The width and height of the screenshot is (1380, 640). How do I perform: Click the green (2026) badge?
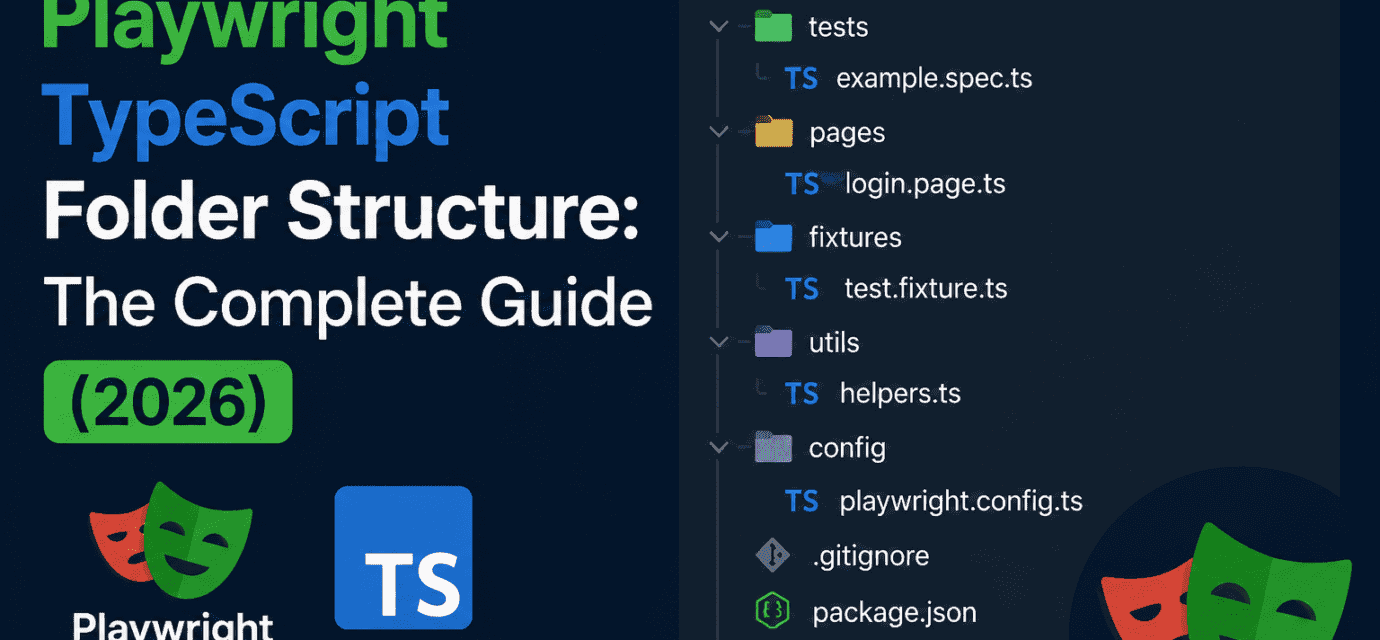tap(168, 402)
